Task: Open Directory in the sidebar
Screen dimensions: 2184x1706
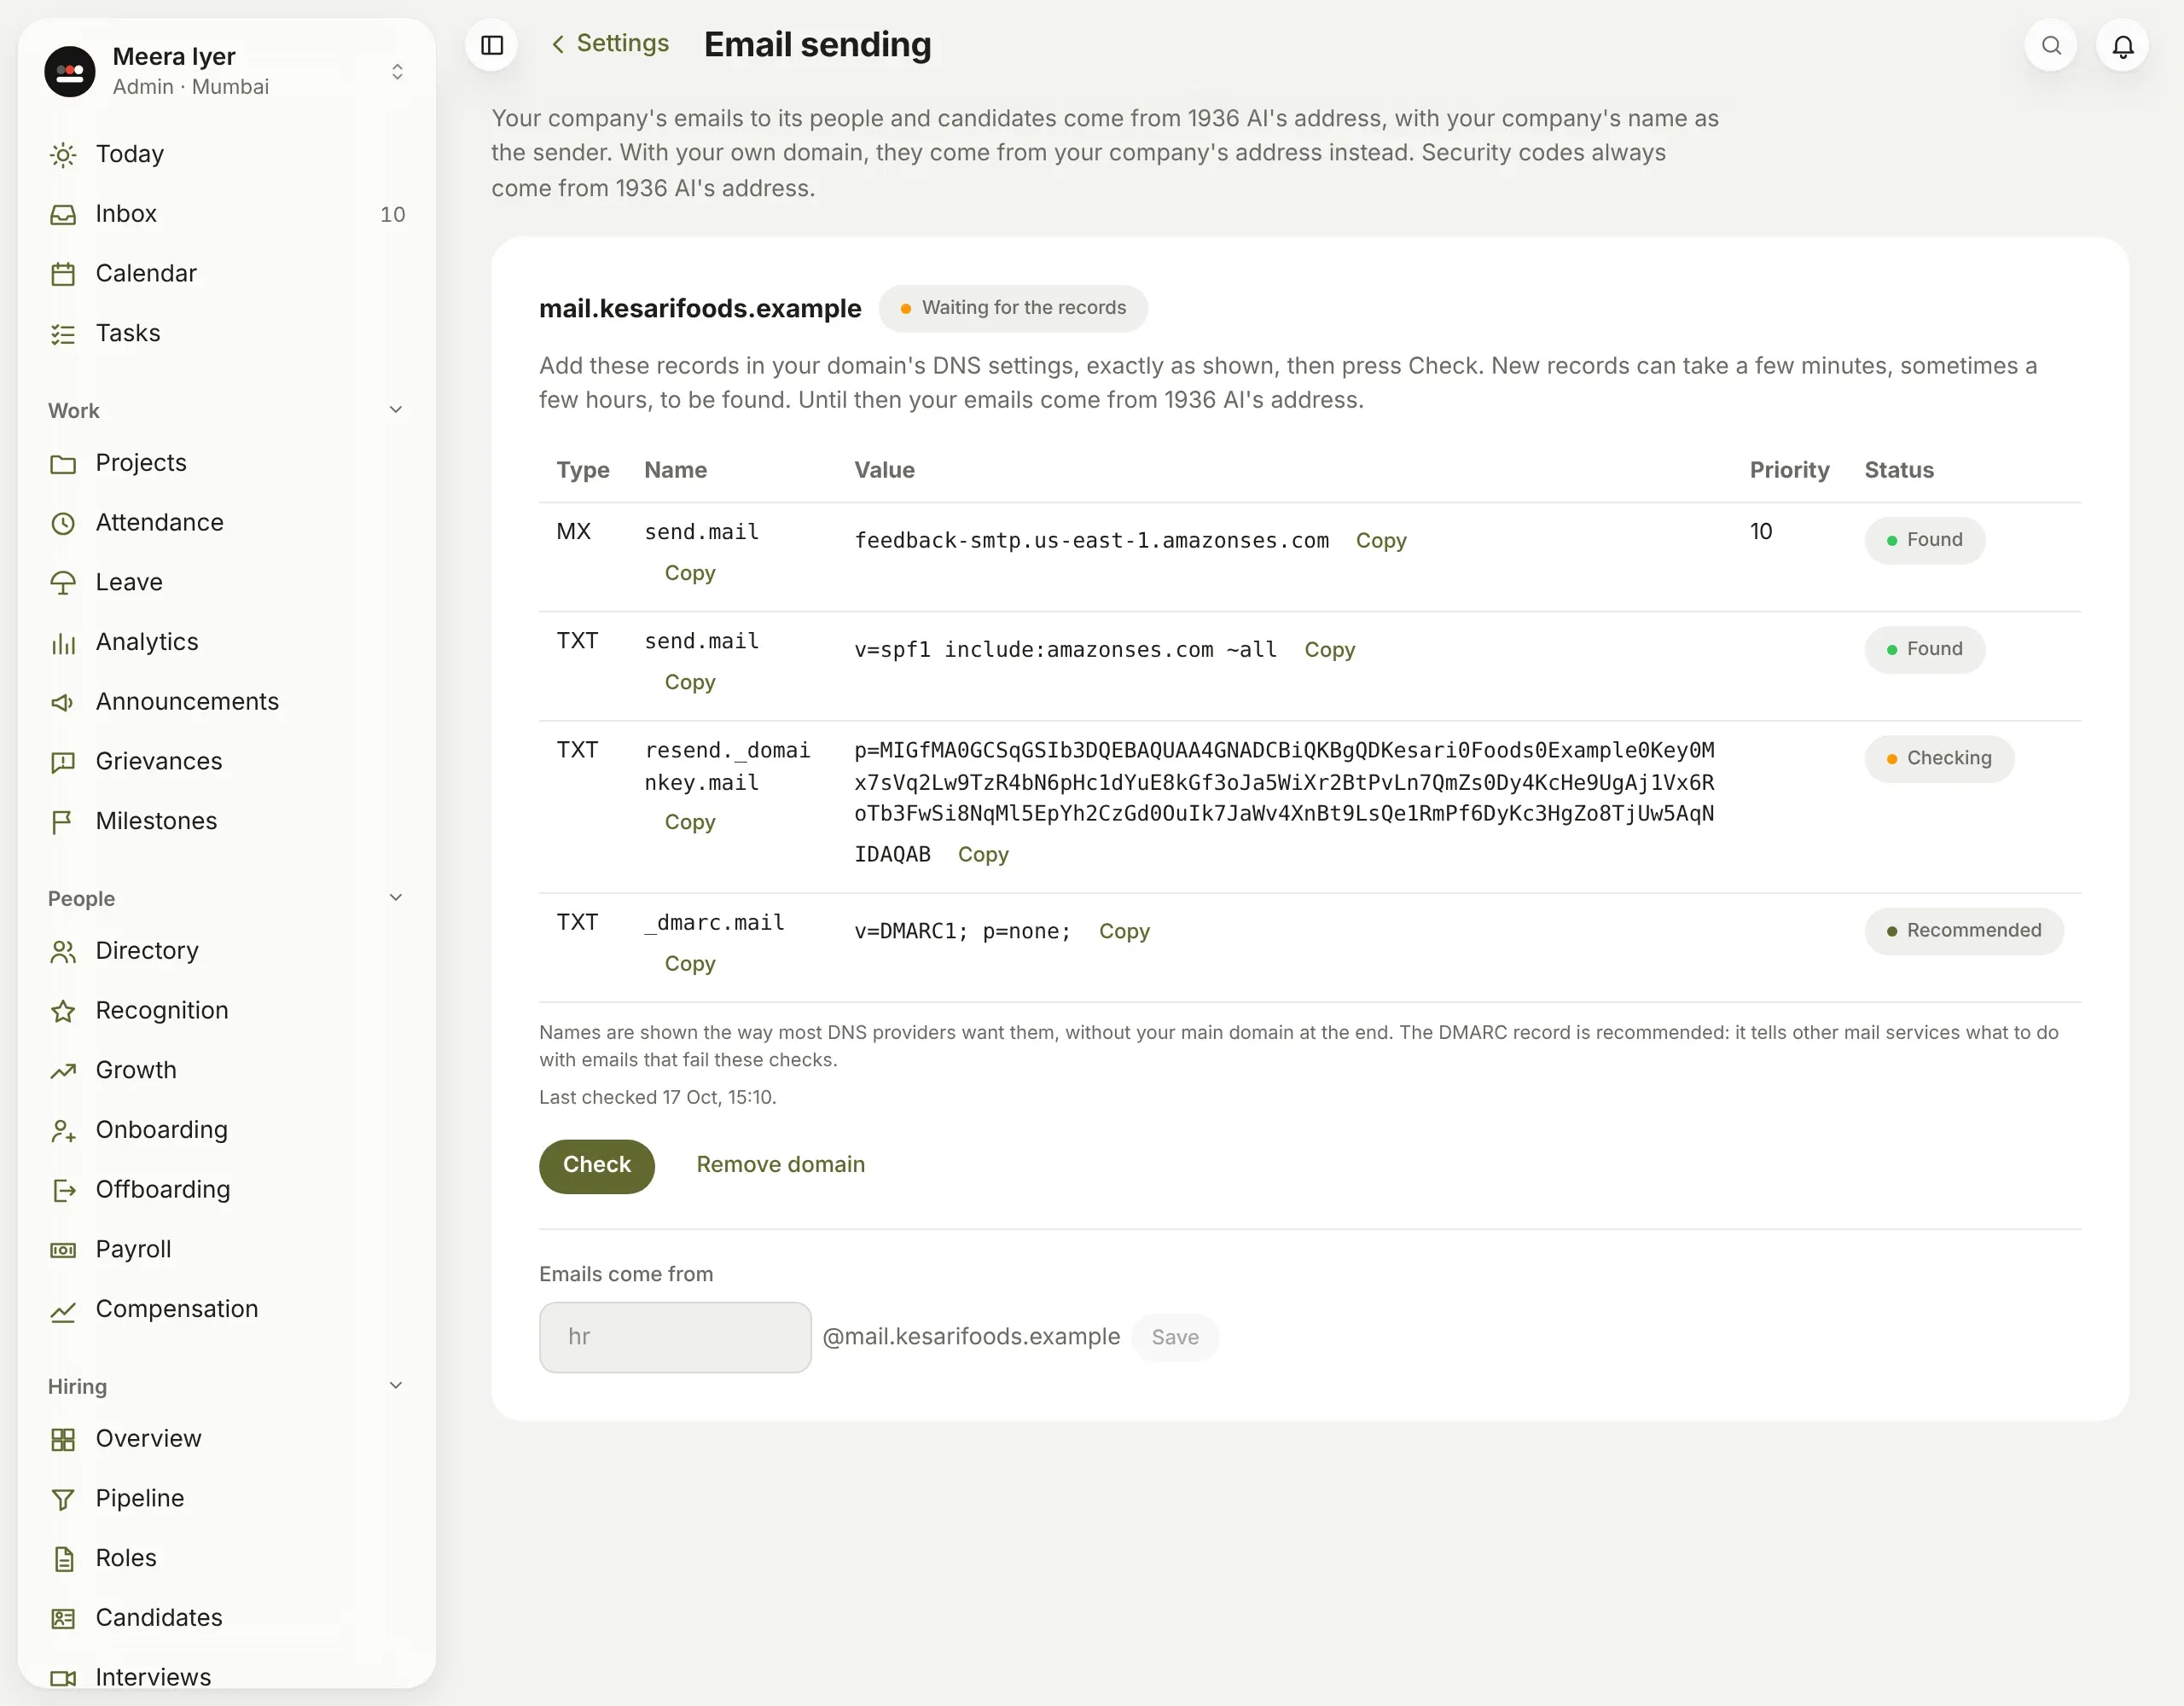Action: click(226, 951)
